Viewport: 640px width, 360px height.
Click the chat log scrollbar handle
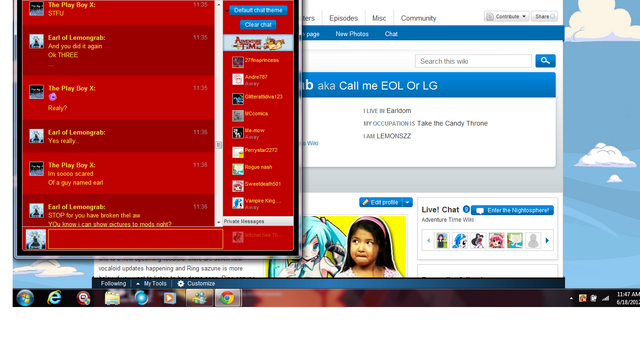(218, 145)
